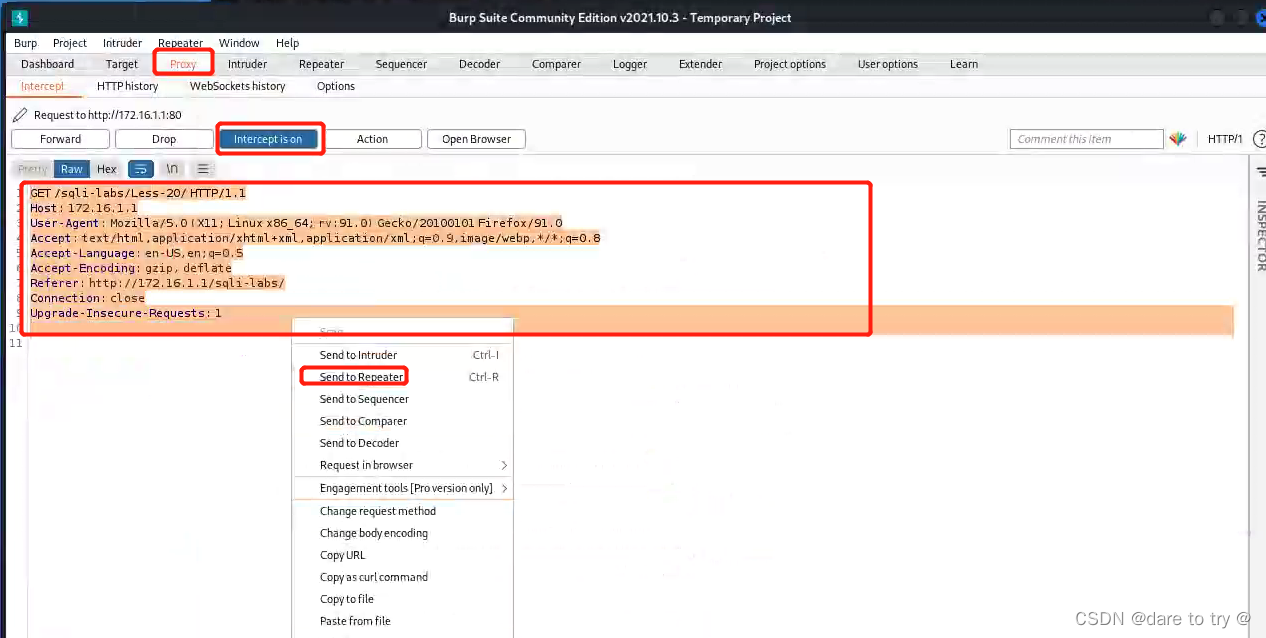Enable the word wrap icon
Screen dimensions: 1266x638
tap(140, 168)
